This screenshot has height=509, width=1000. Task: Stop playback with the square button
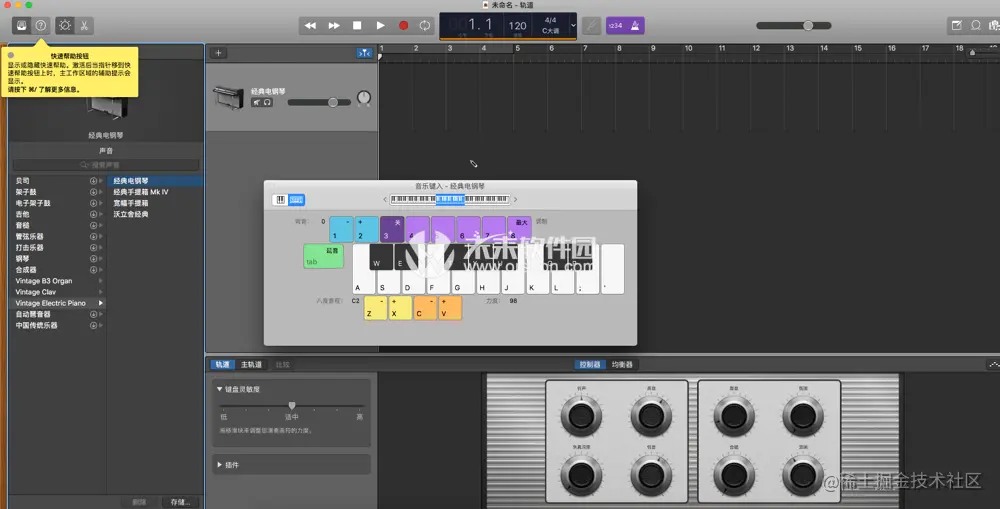(x=357, y=26)
